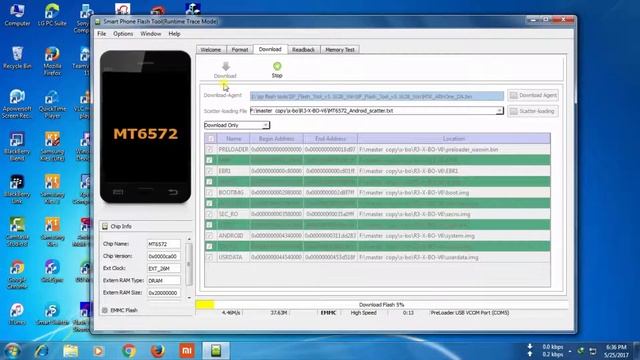Switch to the Format tab

tap(240, 50)
